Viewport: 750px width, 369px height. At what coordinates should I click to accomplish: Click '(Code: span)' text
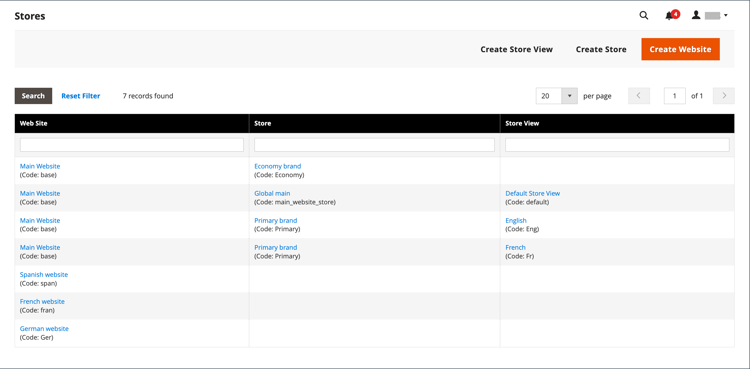coord(38,283)
